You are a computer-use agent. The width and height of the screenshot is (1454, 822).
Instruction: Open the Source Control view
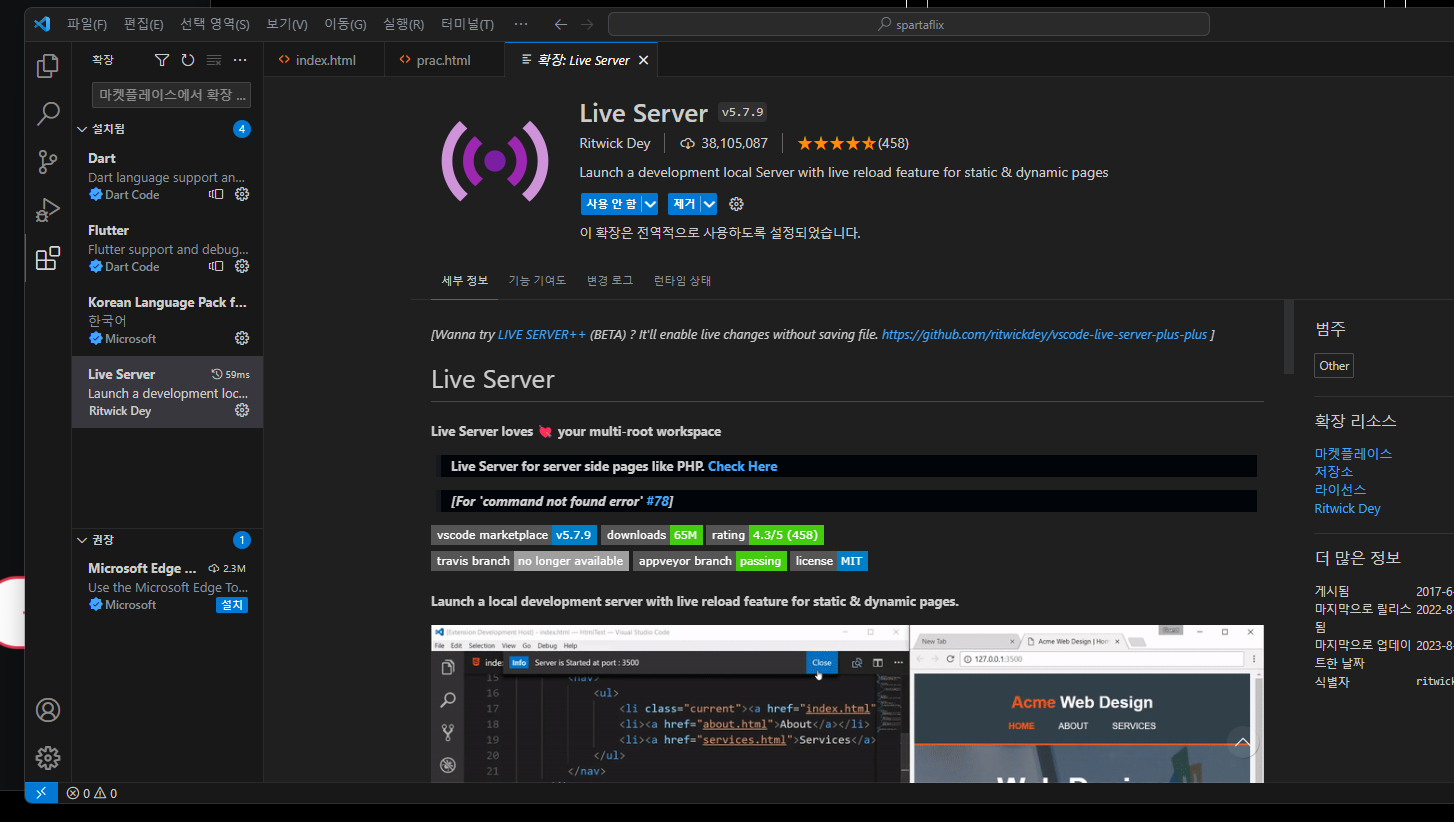click(x=48, y=162)
